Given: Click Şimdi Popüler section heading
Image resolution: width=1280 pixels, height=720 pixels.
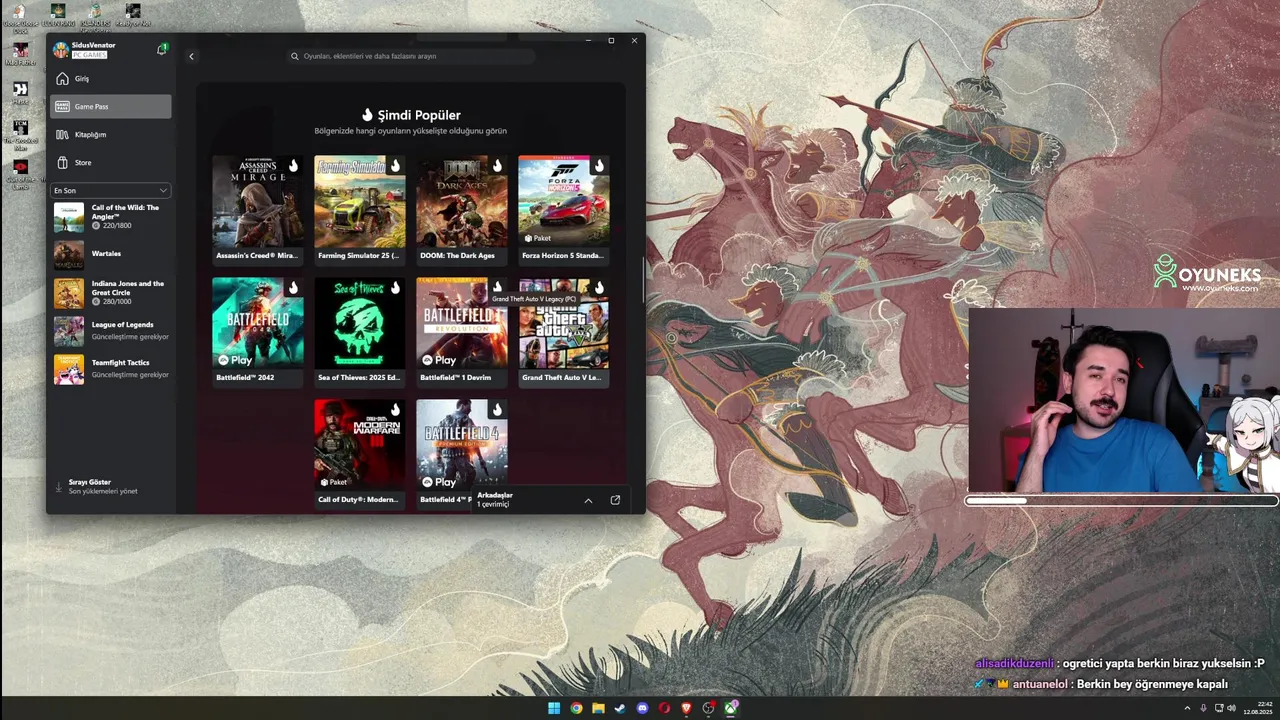Looking at the screenshot, I should point(411,115).
